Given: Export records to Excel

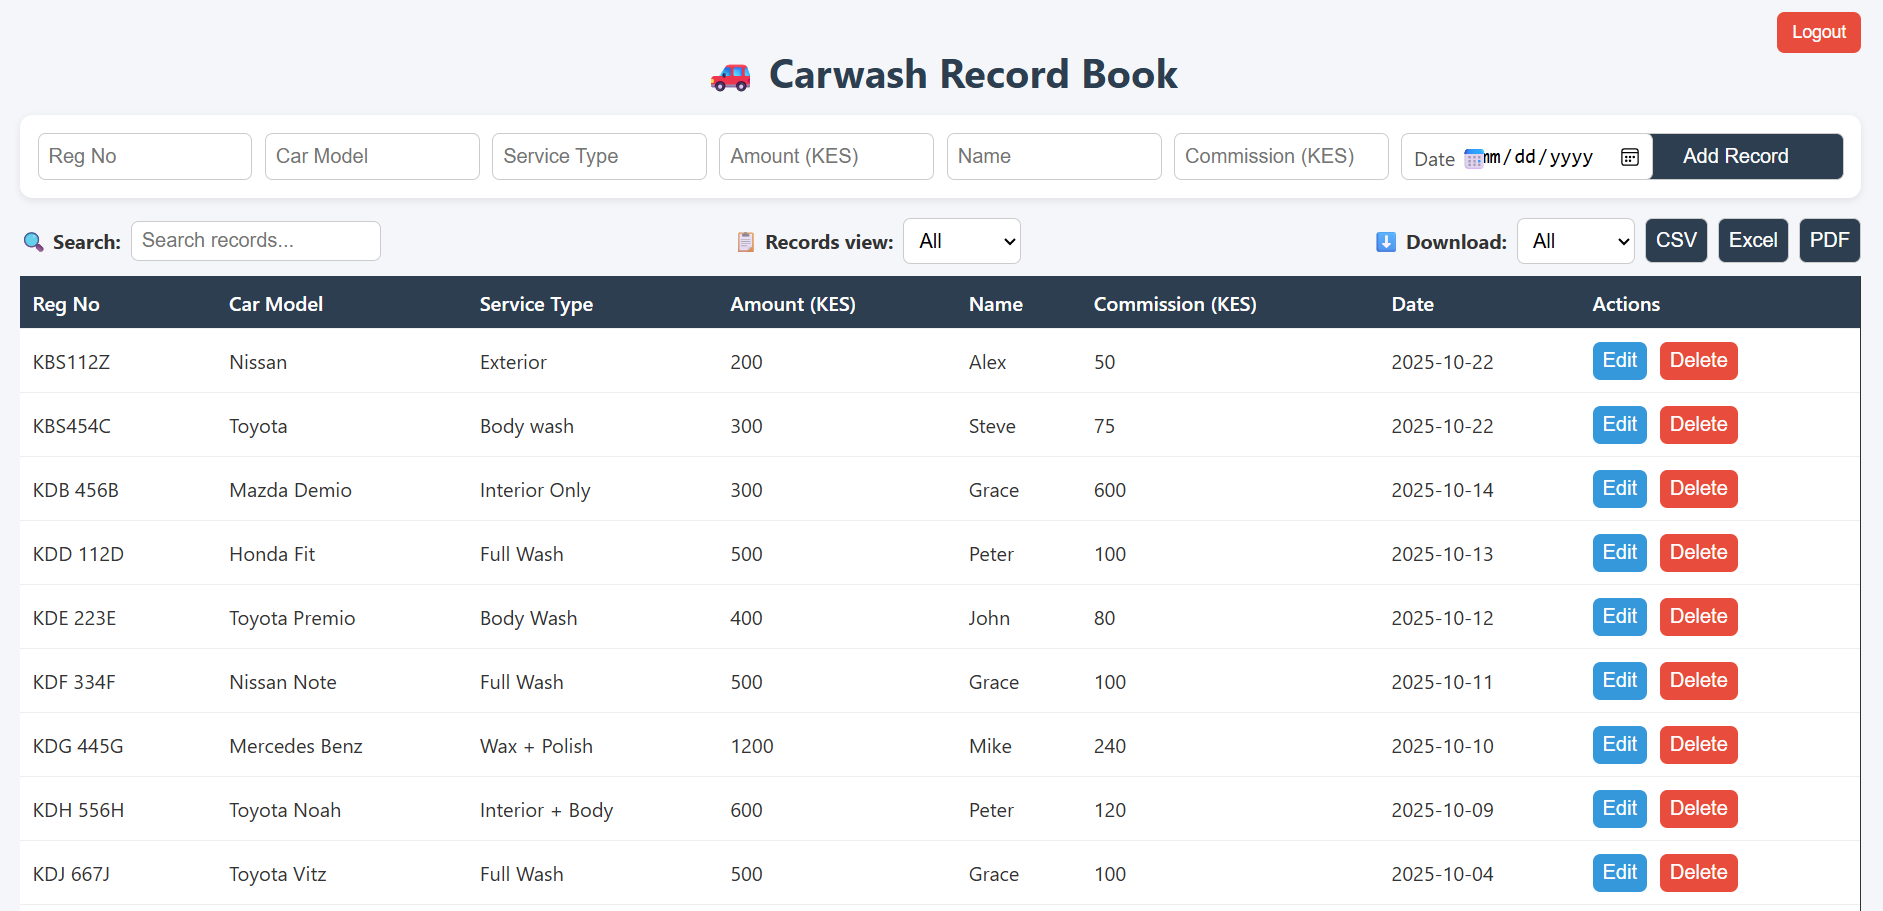Looking at the screenshot, I should click(x=1752, y=240).
